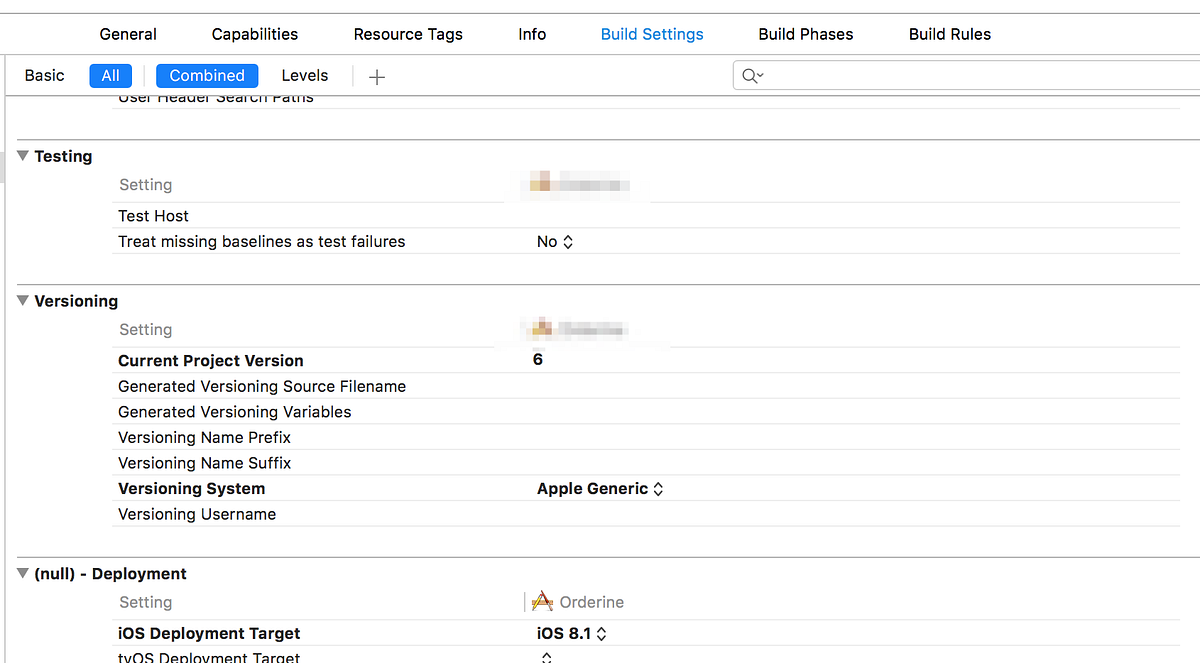1200x663 pixels.
Task: Switch to the Levels view
Action: (304, 75)
